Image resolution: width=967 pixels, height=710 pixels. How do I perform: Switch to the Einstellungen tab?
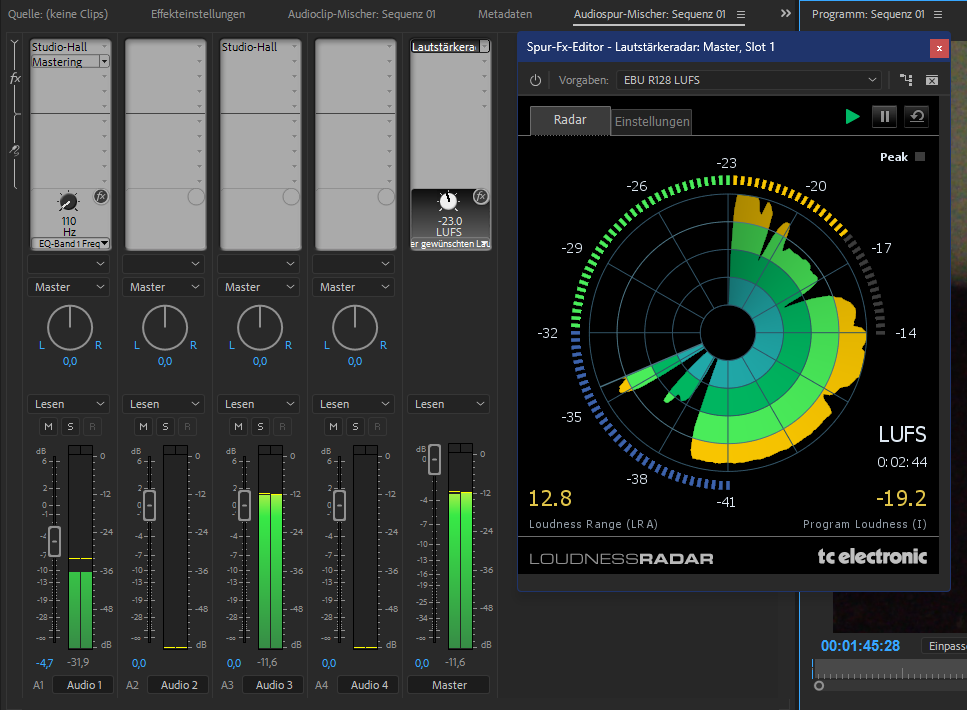coord(651,121)
